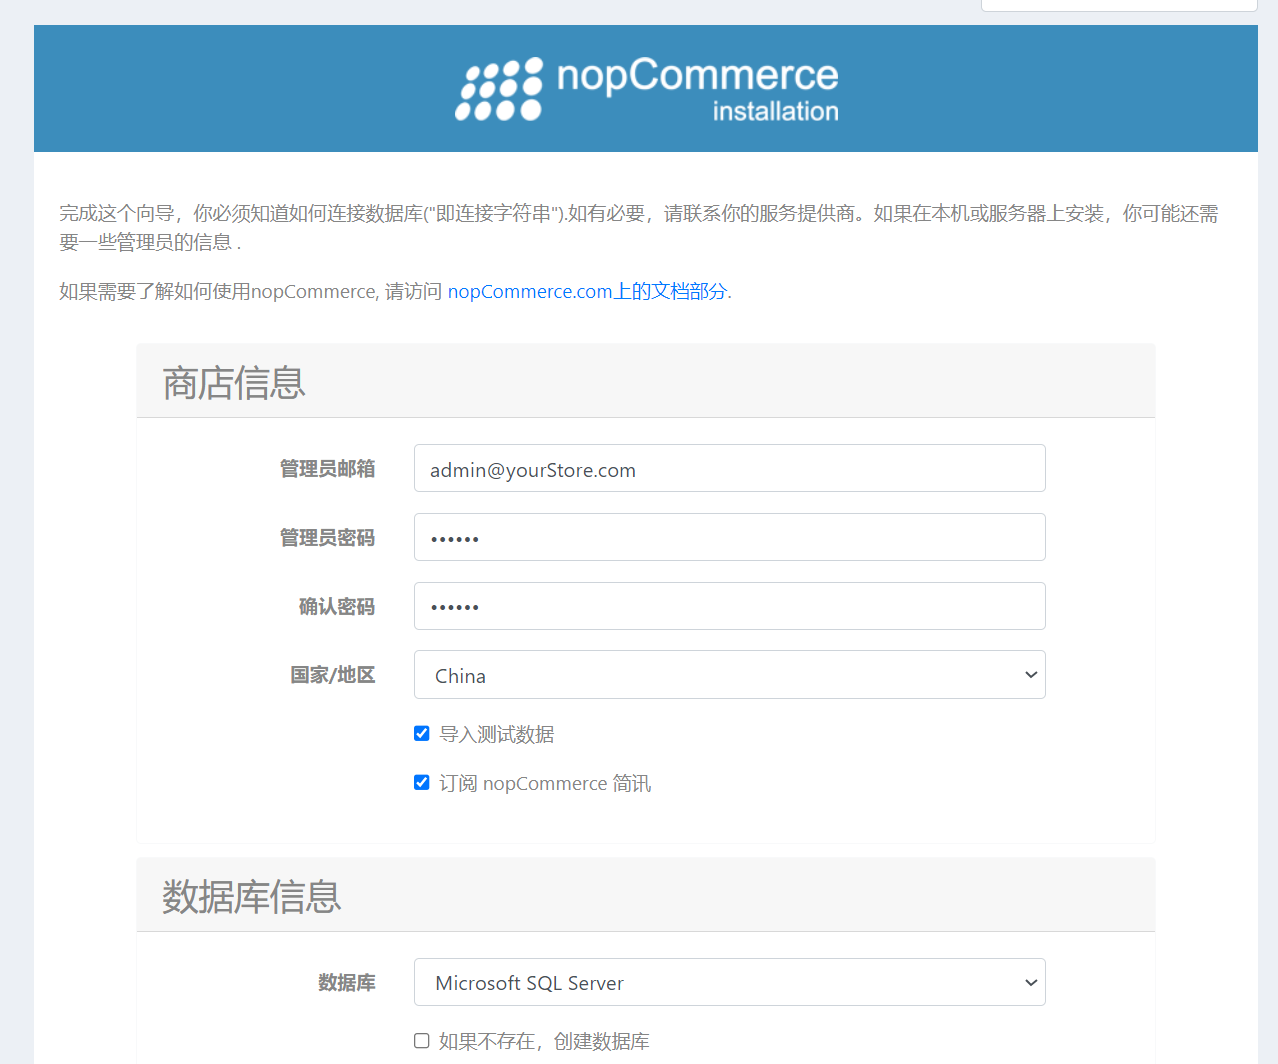This screenshot has height=1064, width=1278.
Task: Uncheck the 导入测试数据 checkbox
Action: (x=422, y=734)
